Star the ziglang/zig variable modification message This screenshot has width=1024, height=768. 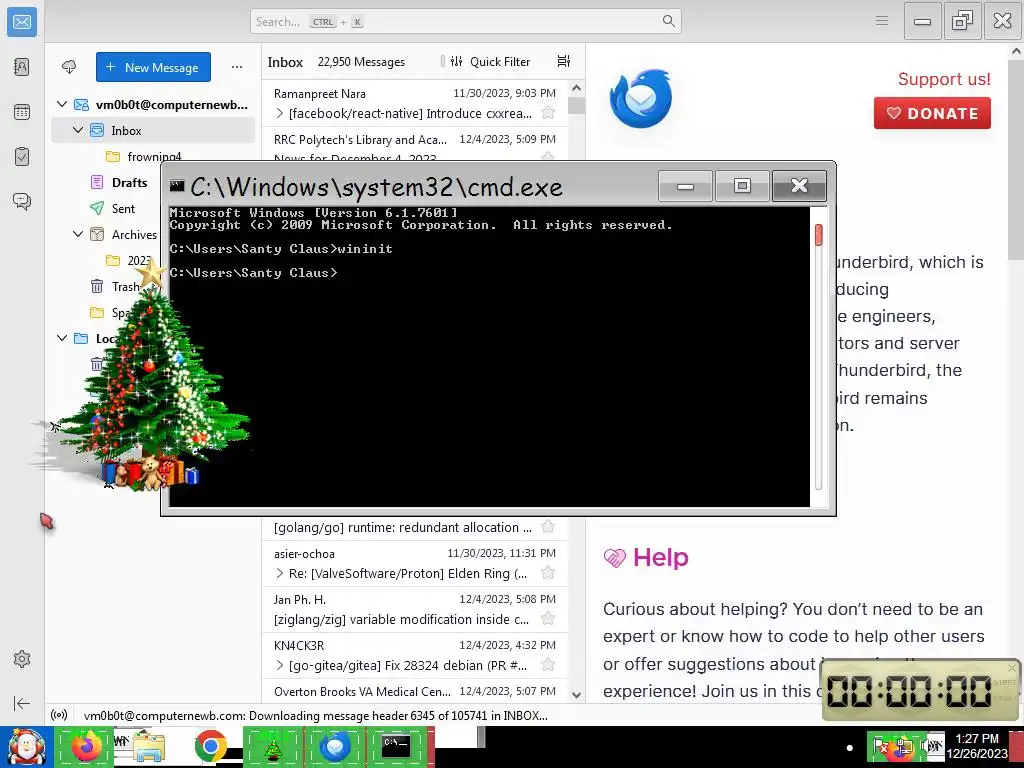[x=548, y=618]
